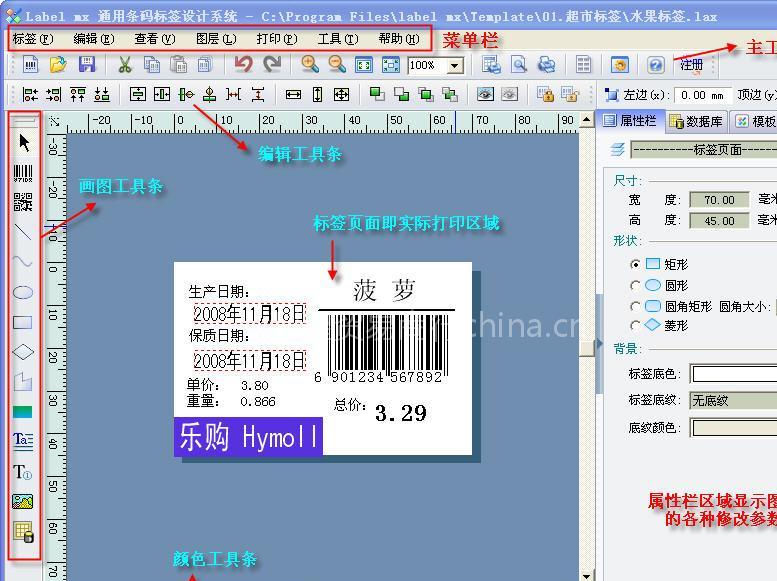The image size is (777, 581).
Task: Open the 图层(L) menu
Action: click(x=216, y=39)
